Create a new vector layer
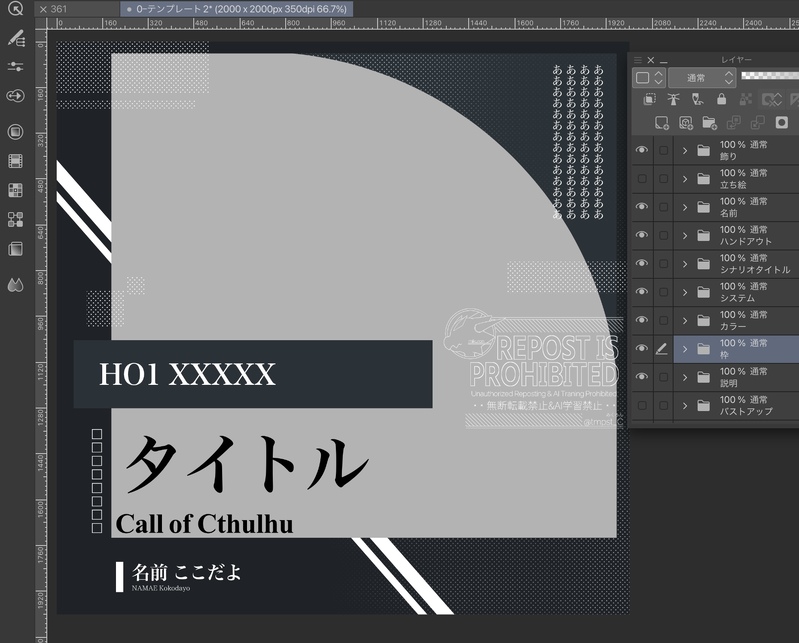The height and width of the screenshot is (643, 799). point(686,123)
